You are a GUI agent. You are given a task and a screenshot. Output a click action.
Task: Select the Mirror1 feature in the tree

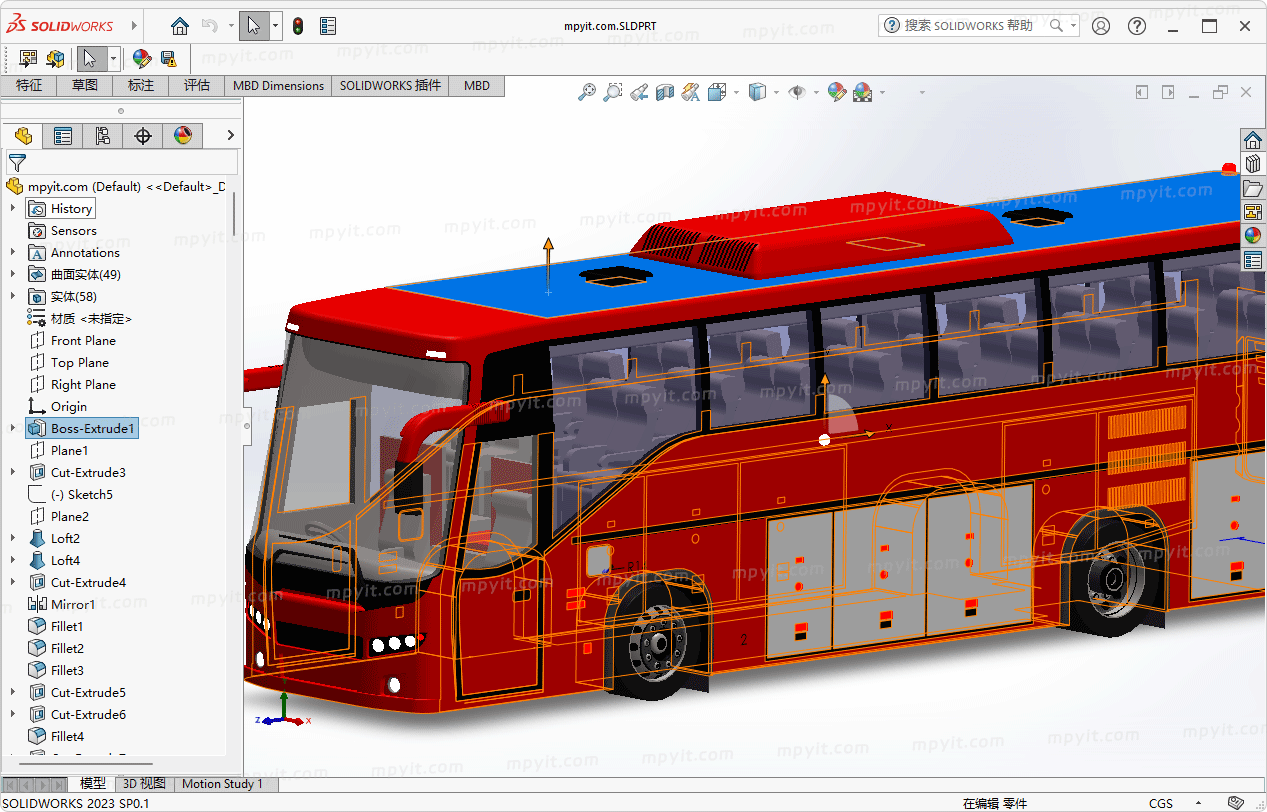pyautogui.click(x=73, y=604)
